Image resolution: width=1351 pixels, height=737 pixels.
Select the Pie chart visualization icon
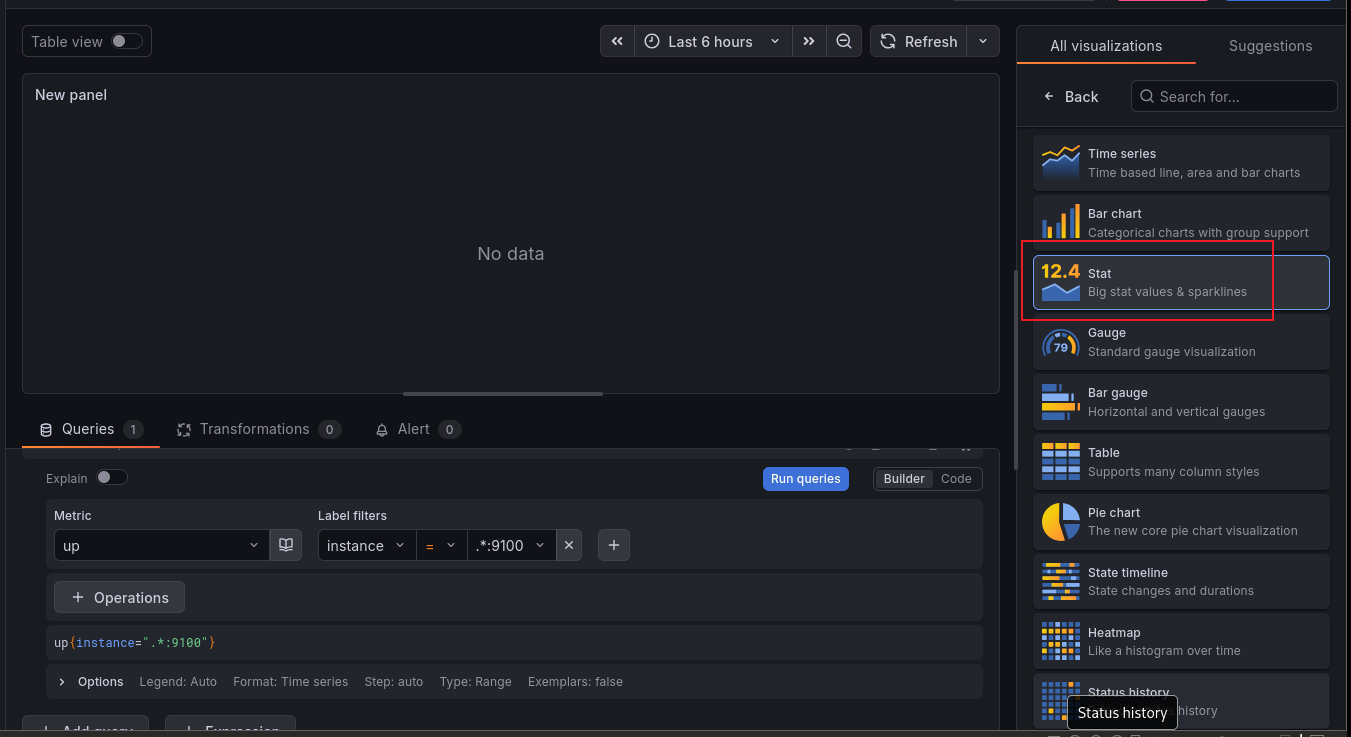(x=1060, y=521)
